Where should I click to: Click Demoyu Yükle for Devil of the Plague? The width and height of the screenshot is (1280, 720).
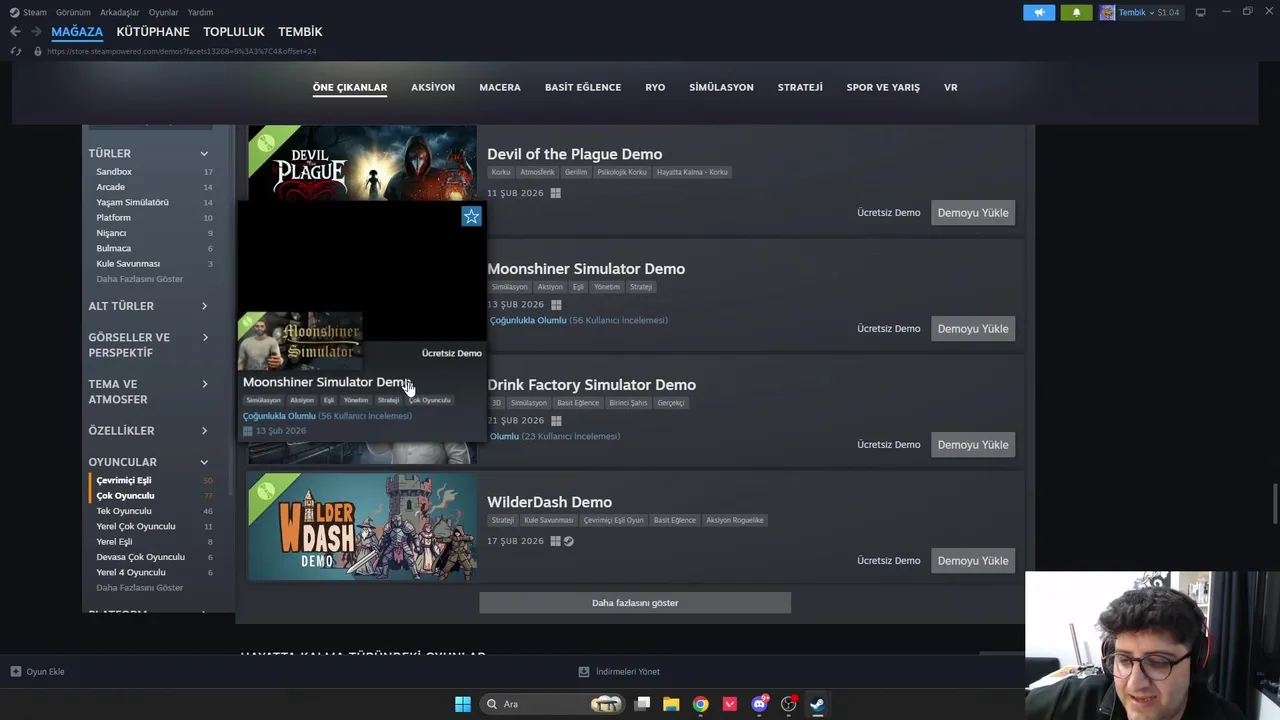tap(973, 213)
